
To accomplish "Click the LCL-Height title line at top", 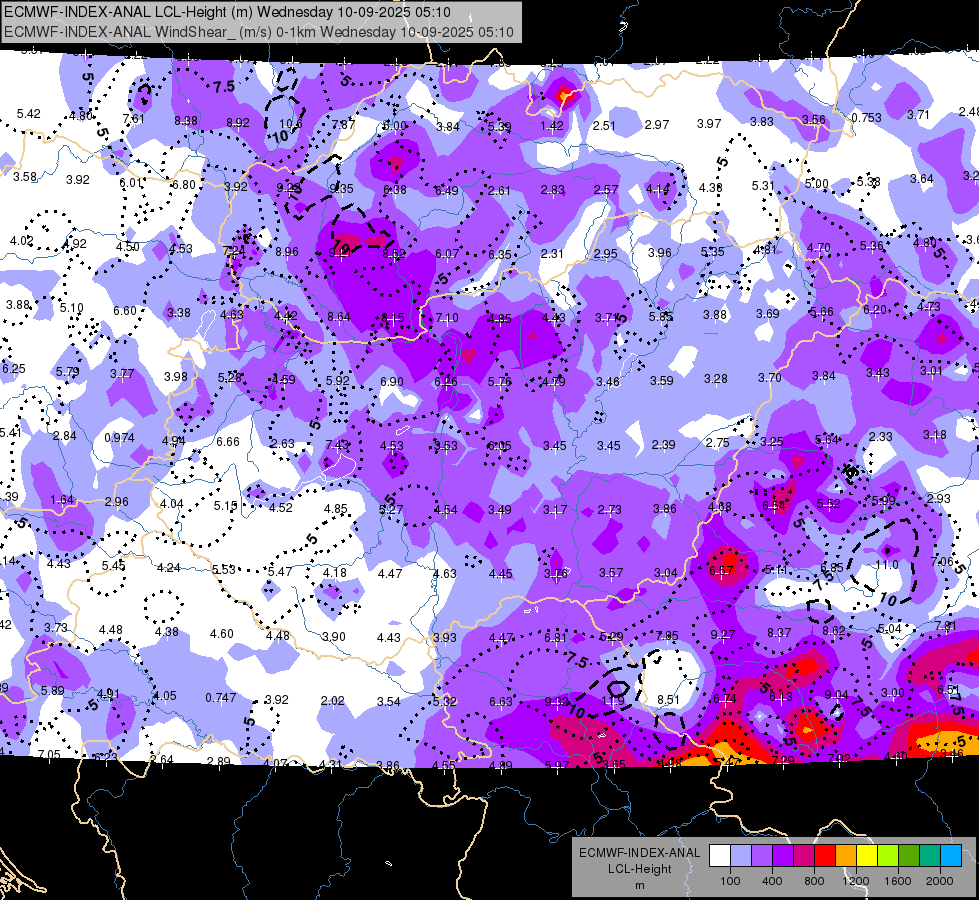I will coord(227,12).
